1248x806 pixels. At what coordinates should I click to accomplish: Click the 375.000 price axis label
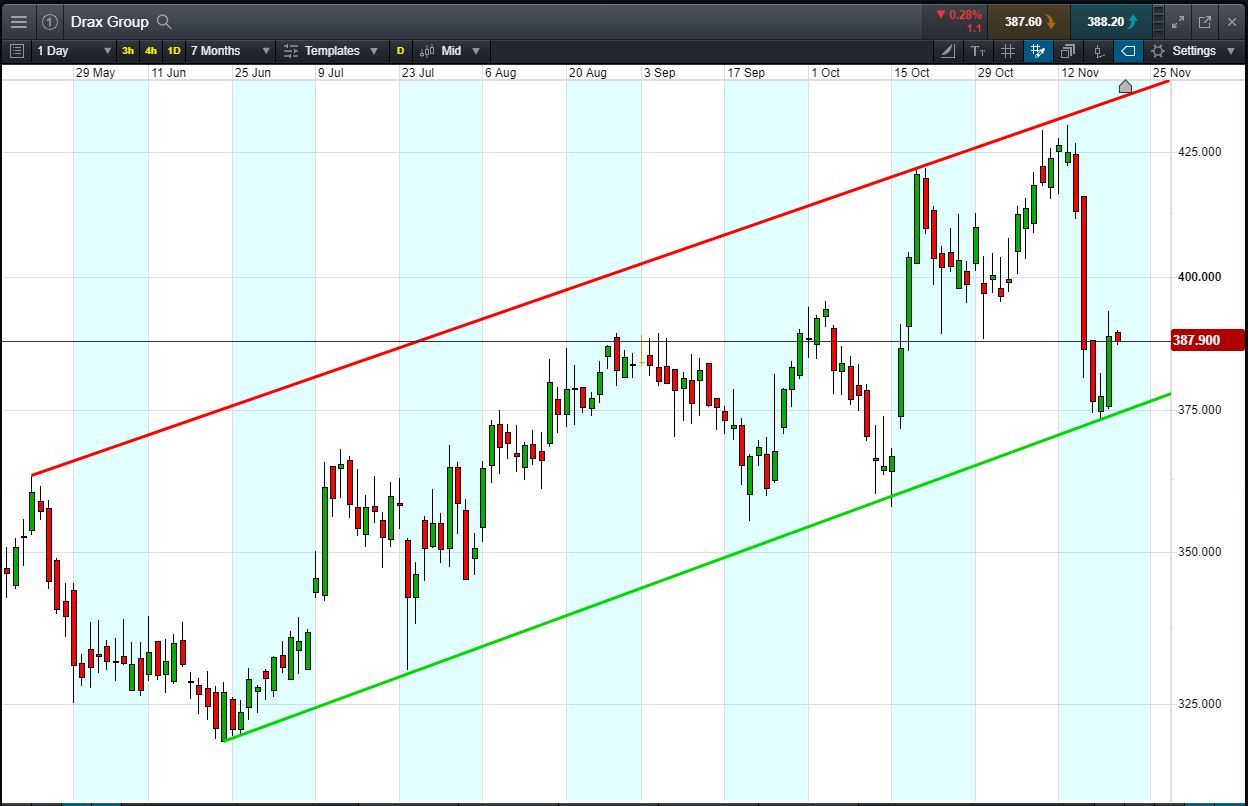(x=1198, y=410)
